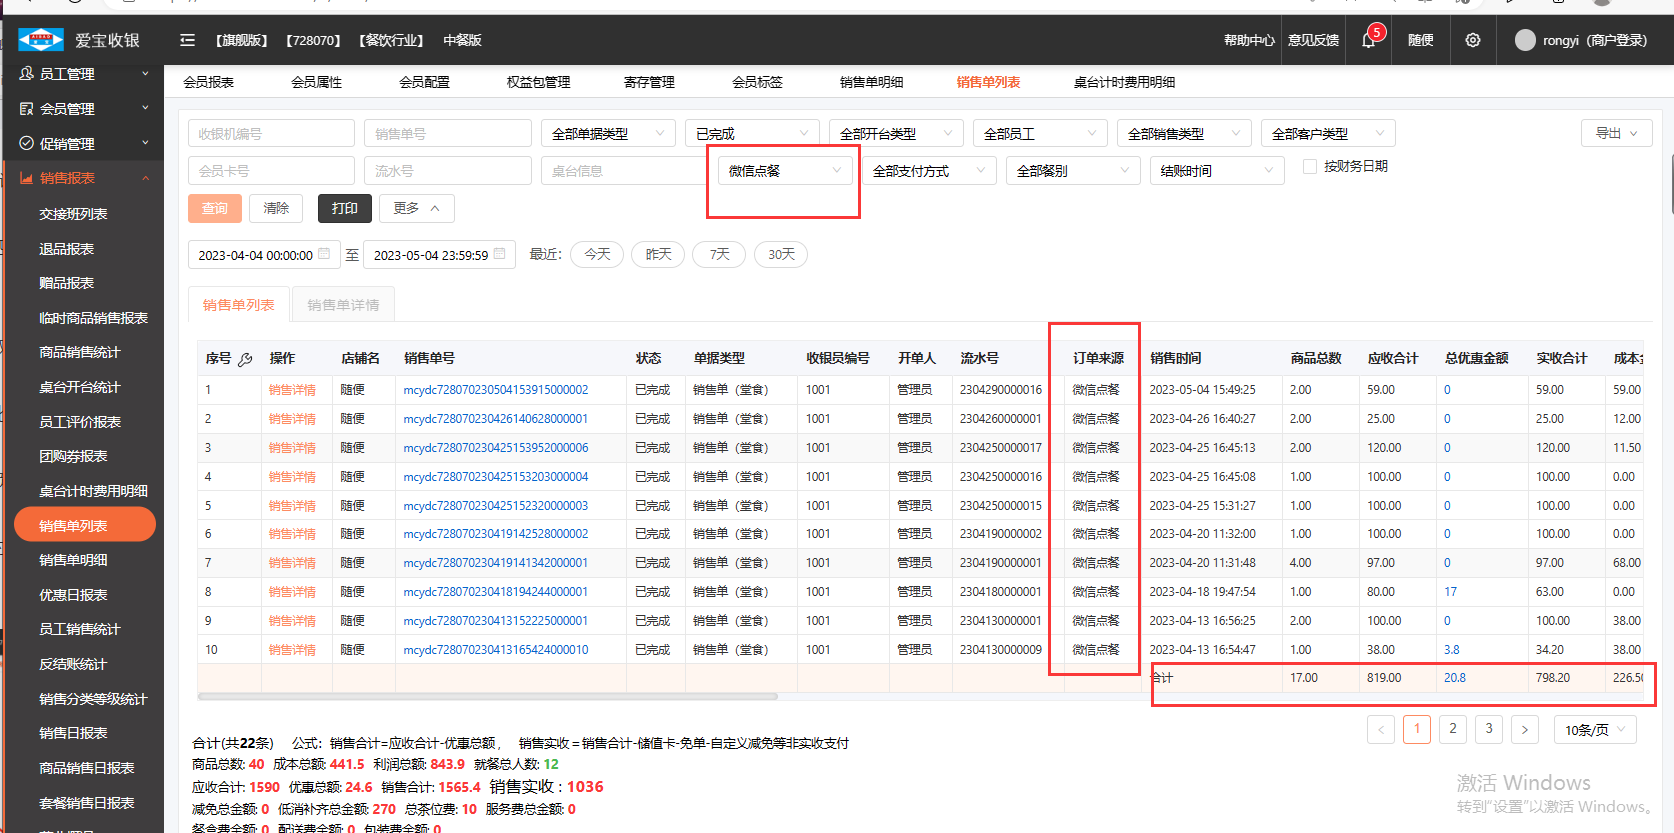Open the 全部支付方式 dropdown
This screenshot has width=1674, height=833.
point(928,171)
